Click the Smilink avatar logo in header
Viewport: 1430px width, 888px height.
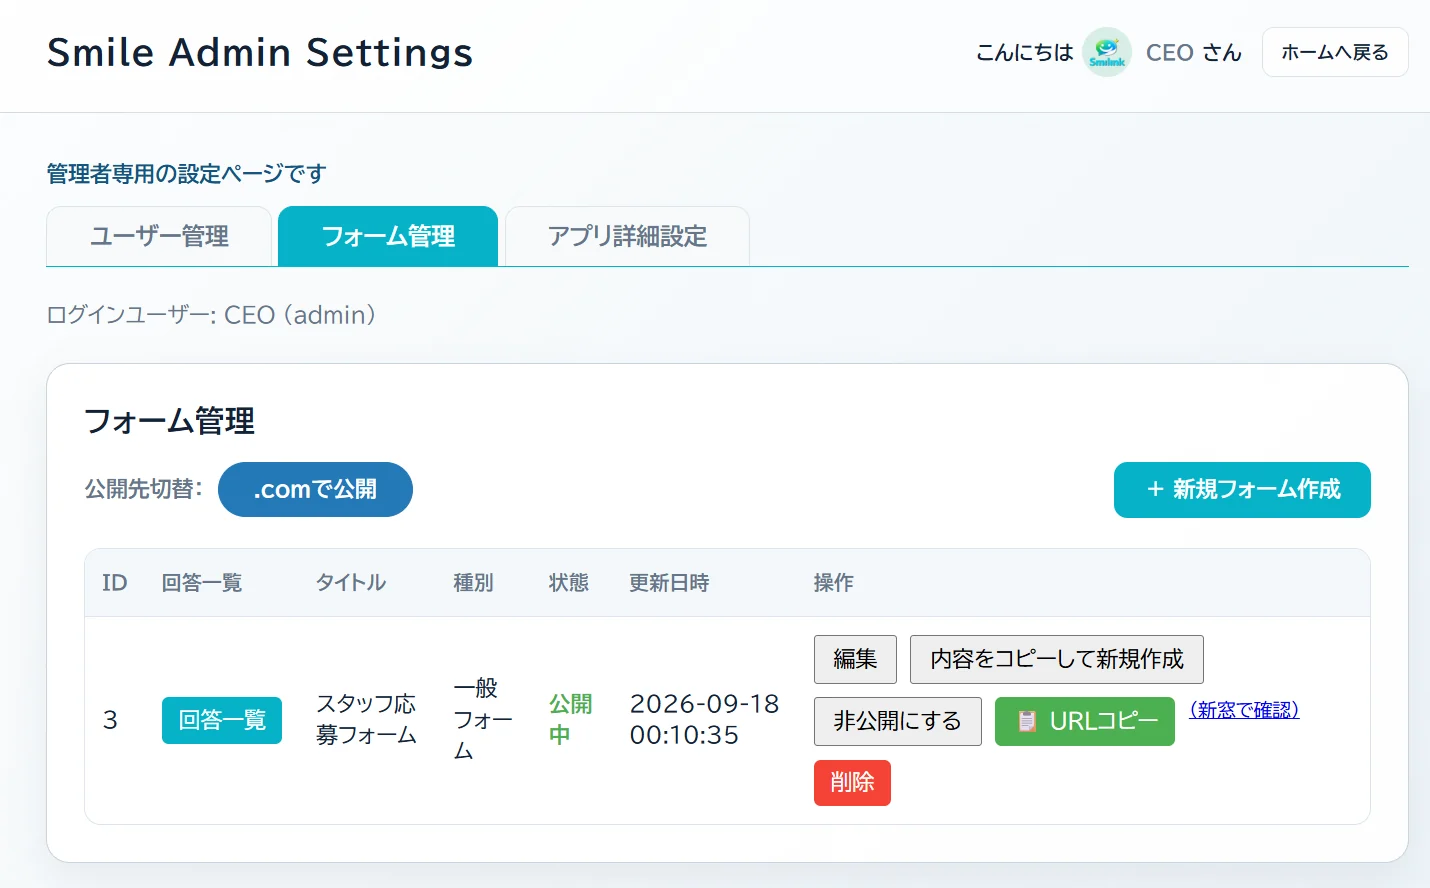(1107, 52)
